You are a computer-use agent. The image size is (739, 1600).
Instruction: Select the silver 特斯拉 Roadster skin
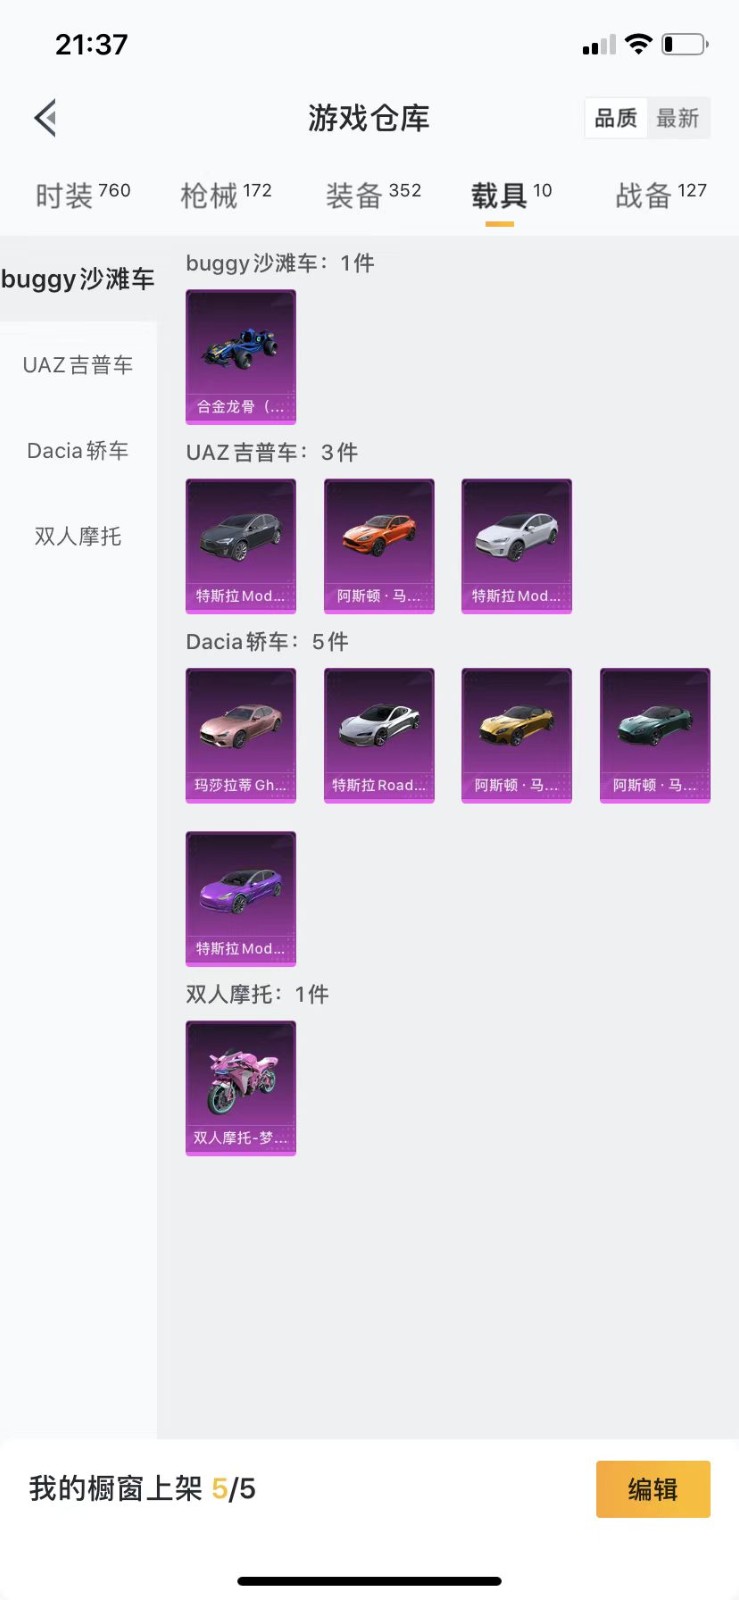tap(379, 735)
